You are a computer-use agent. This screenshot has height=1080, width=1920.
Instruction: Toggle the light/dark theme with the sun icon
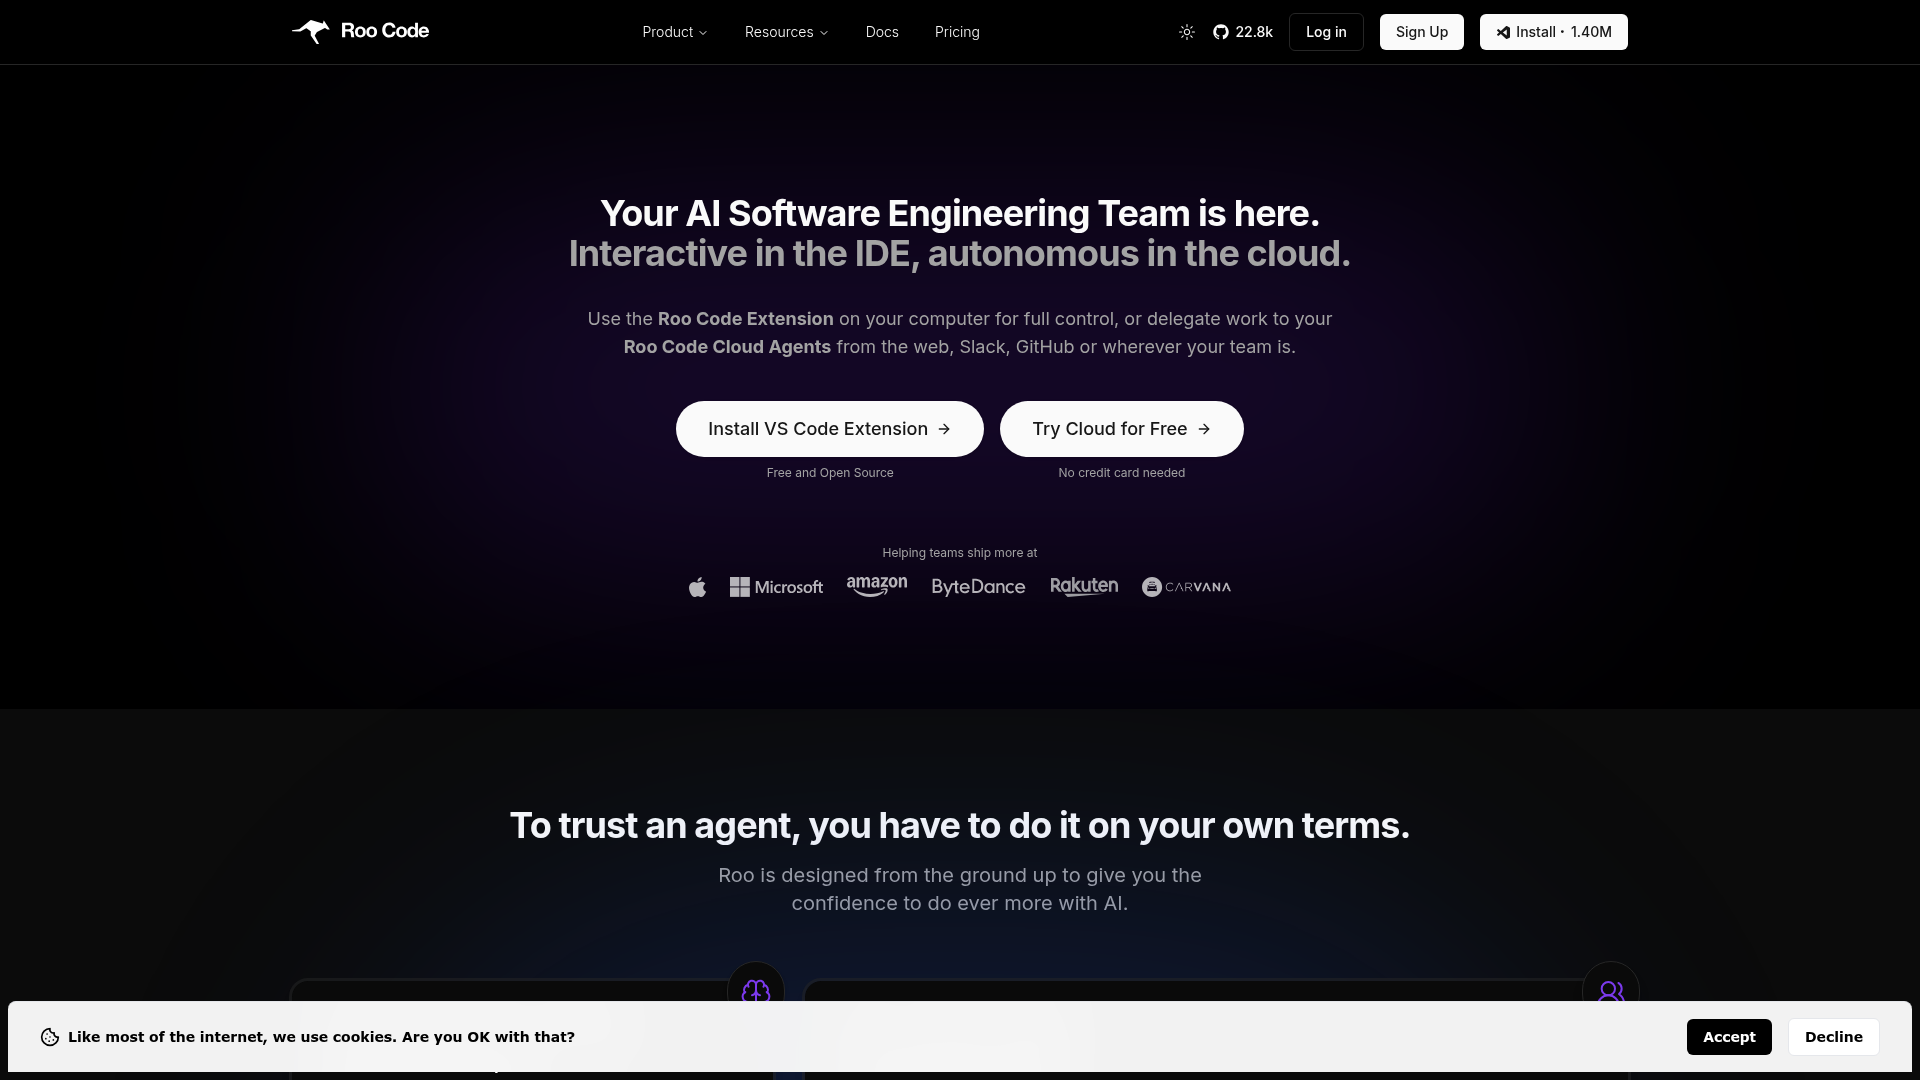point(1186,31)
